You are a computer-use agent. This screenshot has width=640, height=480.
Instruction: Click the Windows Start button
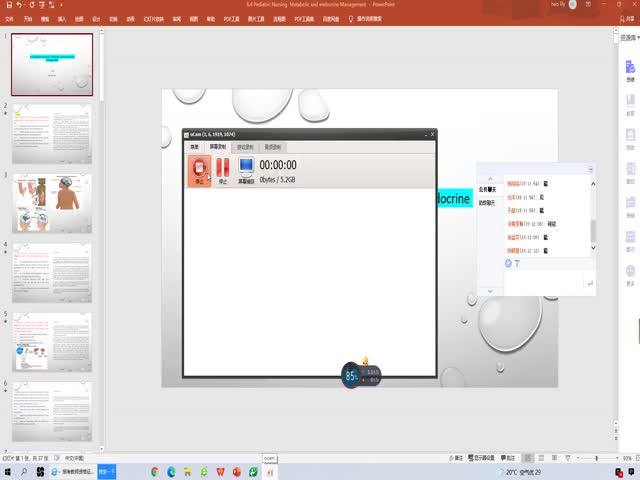8,470
